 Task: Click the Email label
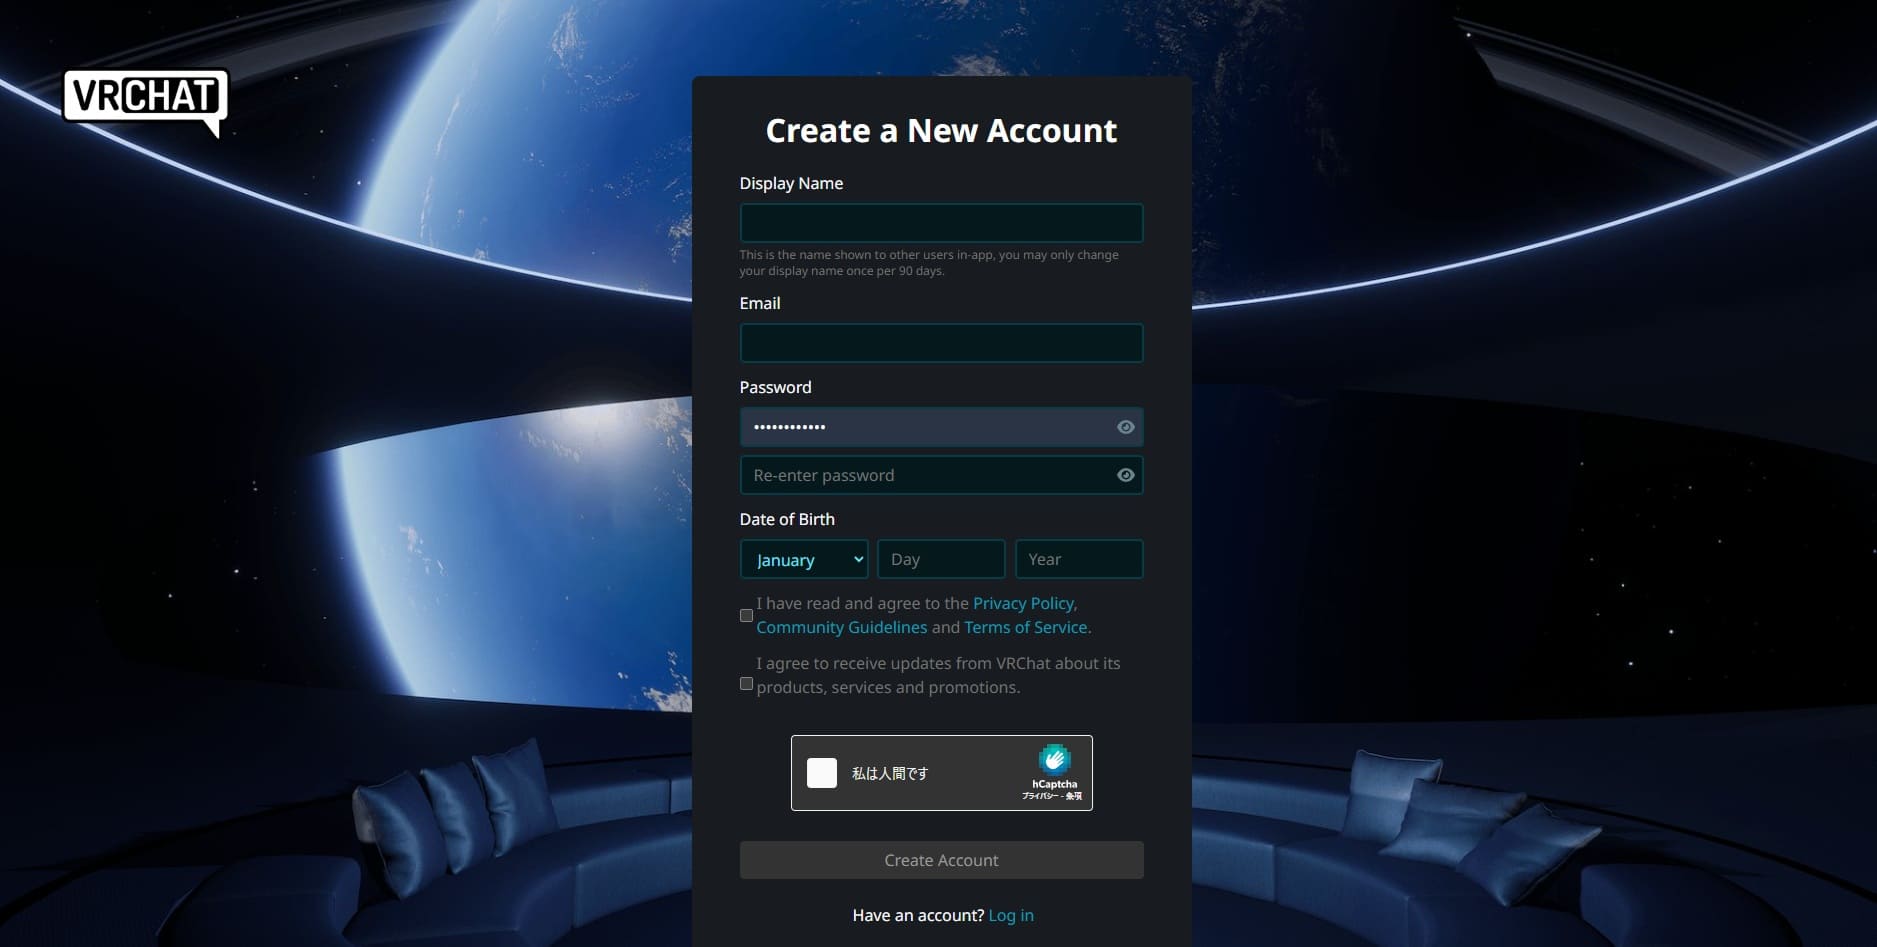[760, 303]
